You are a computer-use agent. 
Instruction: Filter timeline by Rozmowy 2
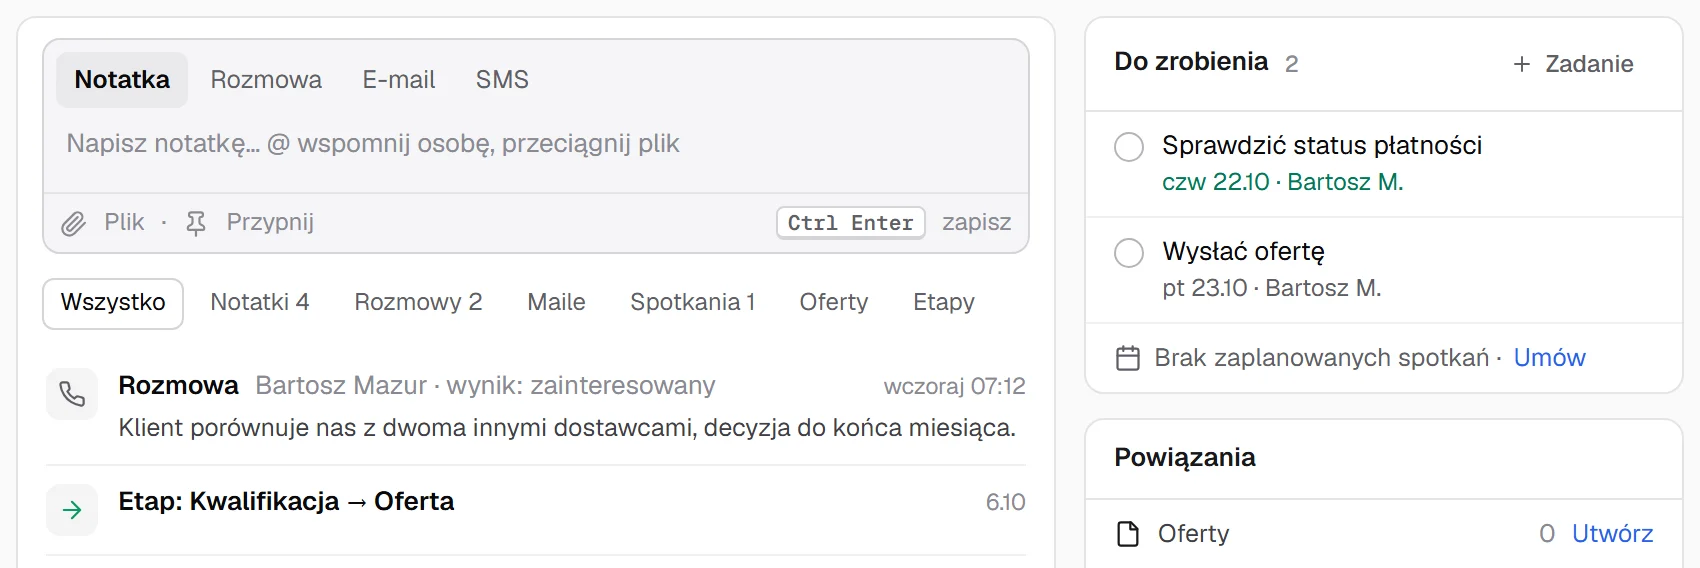[418, 303]
